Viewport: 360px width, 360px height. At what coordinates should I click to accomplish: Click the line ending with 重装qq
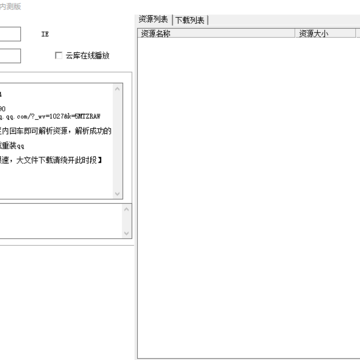tap(12, 146)
